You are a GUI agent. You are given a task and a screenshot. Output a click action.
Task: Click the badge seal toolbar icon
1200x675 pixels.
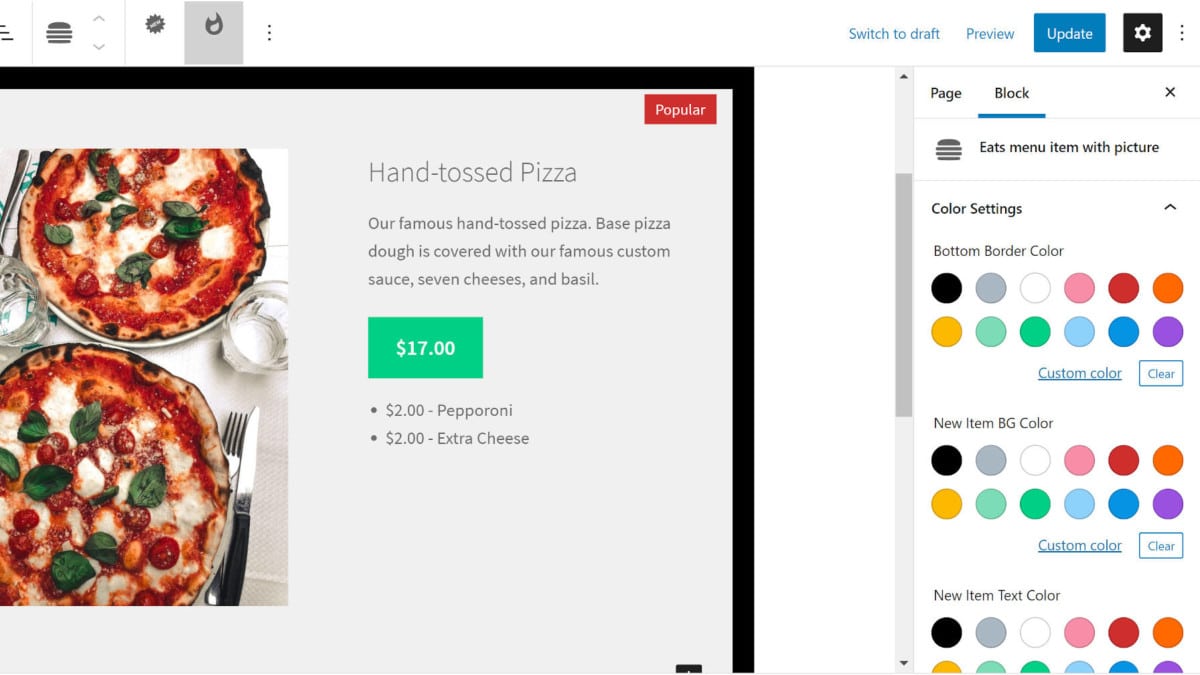pyautogui.click(x=155, y=25)
